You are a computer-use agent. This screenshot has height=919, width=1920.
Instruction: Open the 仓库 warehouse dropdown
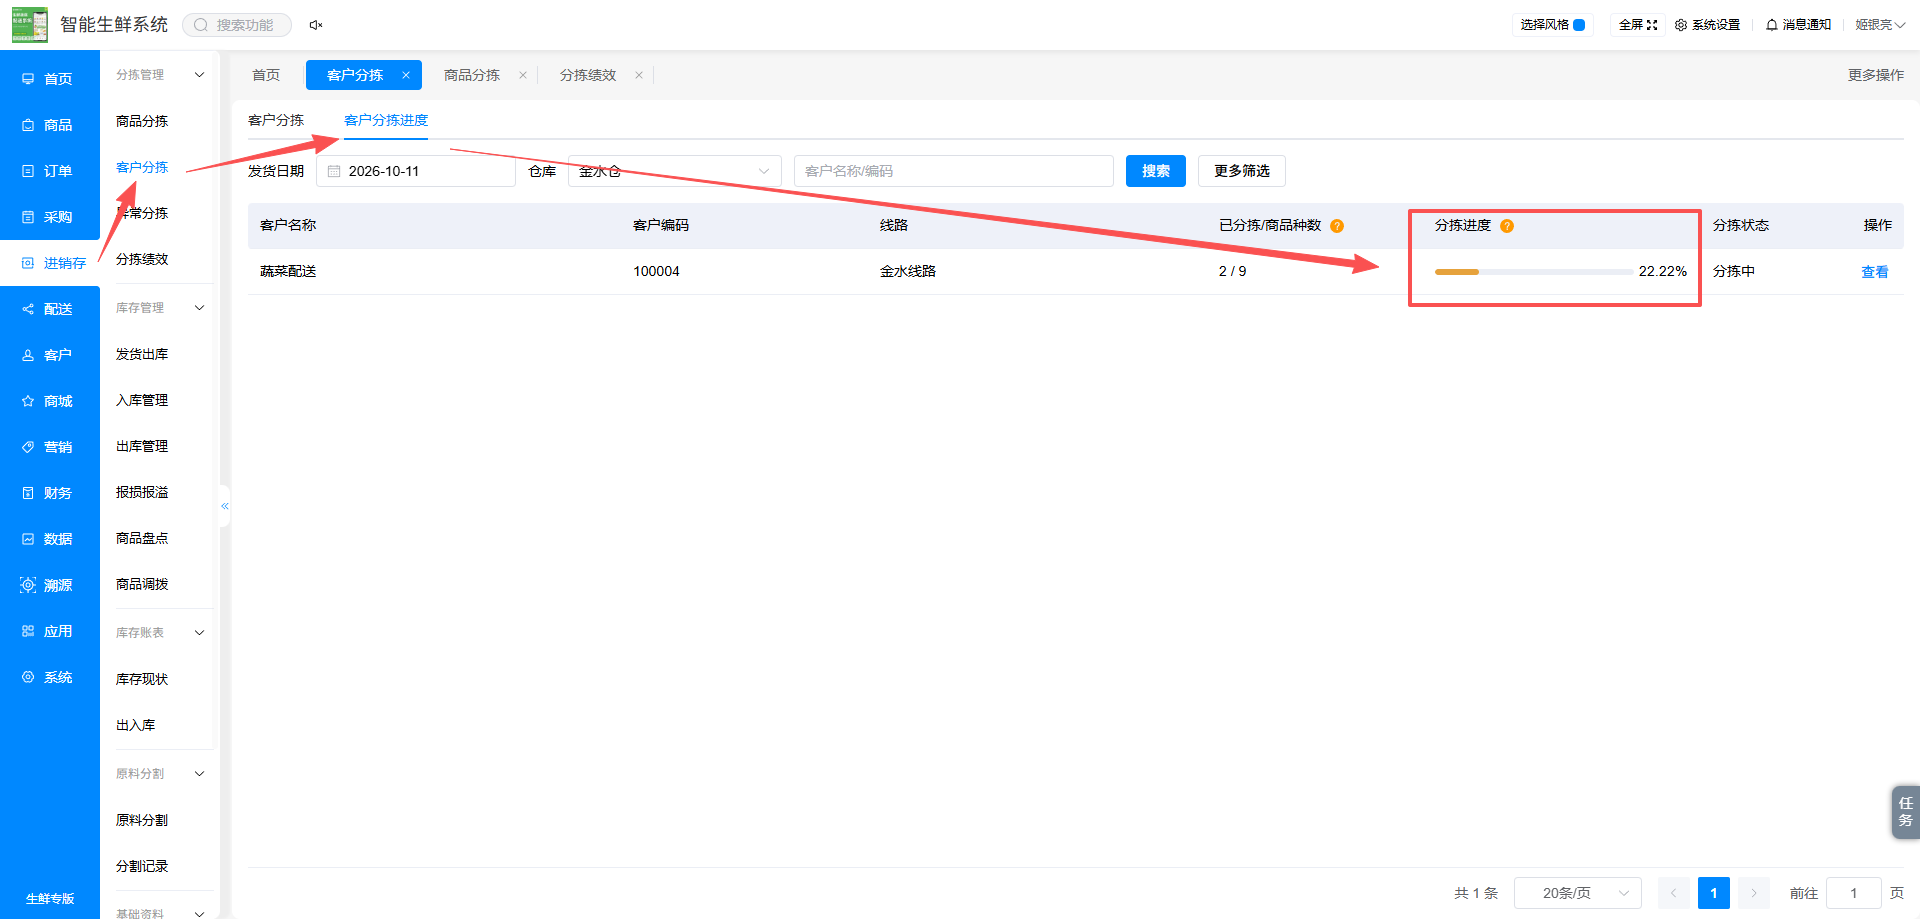point(675,171)
